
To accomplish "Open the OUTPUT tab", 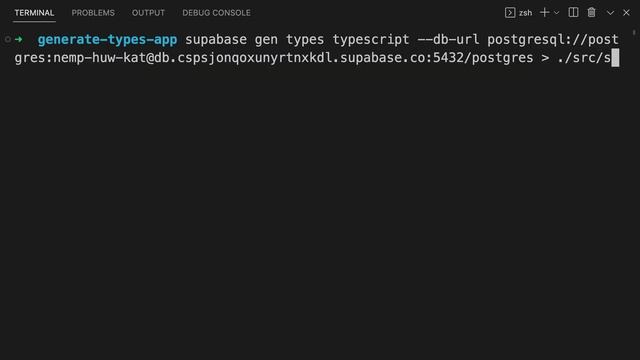I will click(148, 13).
